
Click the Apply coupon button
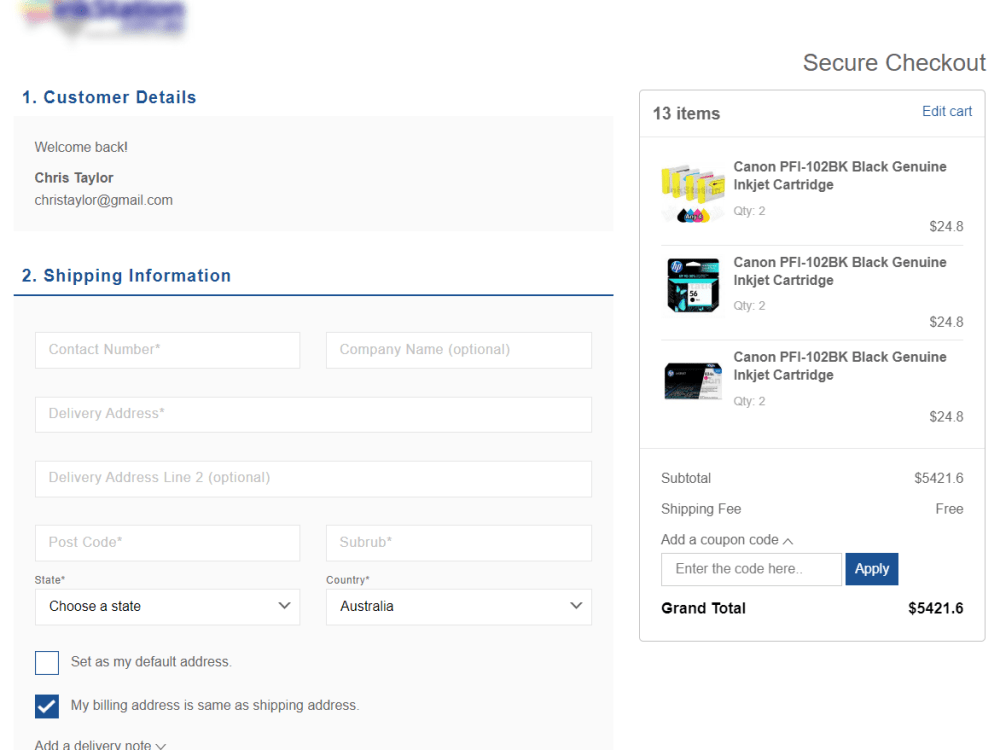point(871,569)
